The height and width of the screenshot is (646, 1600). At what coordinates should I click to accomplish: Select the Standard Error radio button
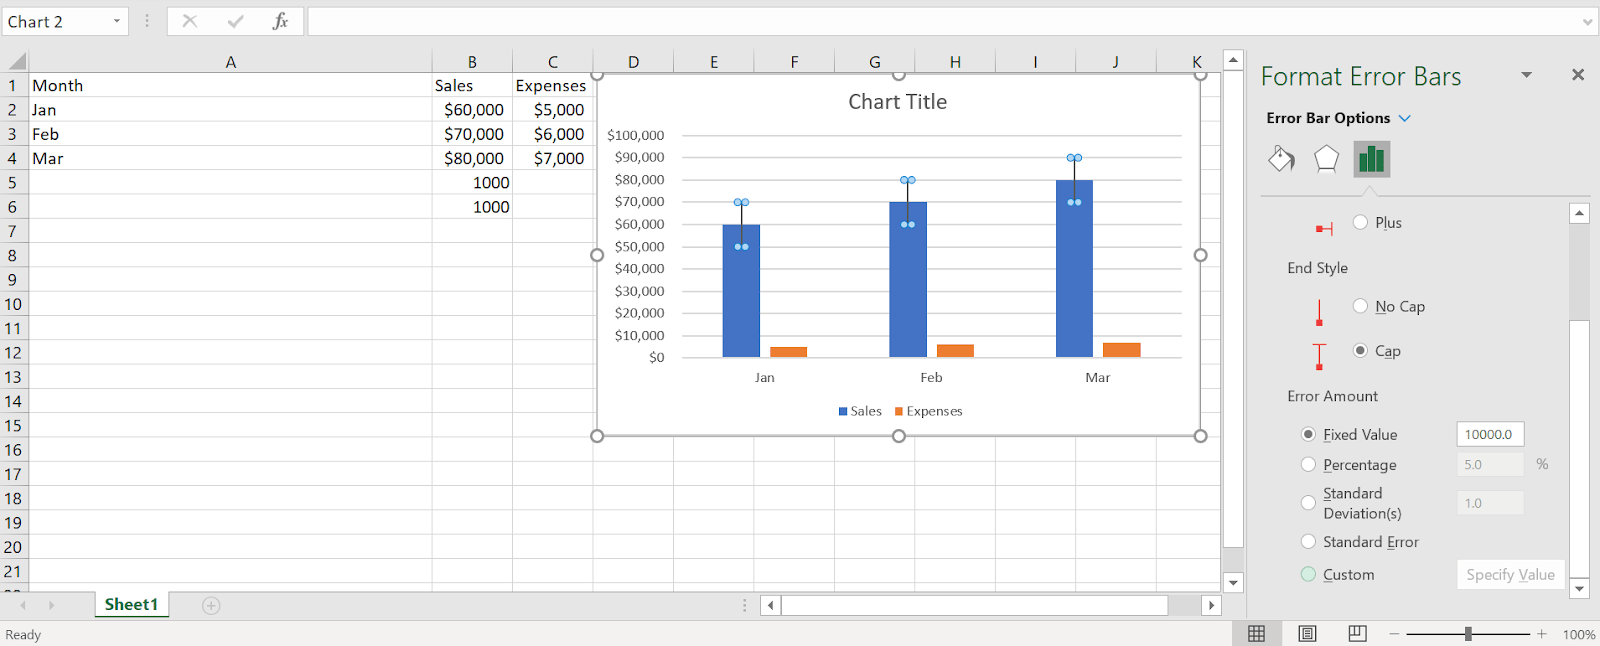(1308, 541)
